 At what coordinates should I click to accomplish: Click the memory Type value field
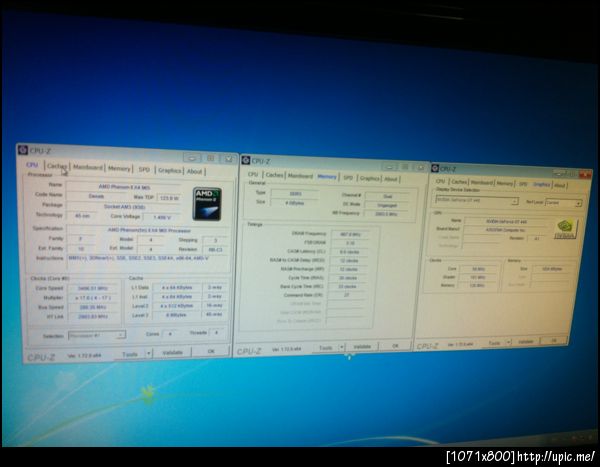[x=295, y=194]
